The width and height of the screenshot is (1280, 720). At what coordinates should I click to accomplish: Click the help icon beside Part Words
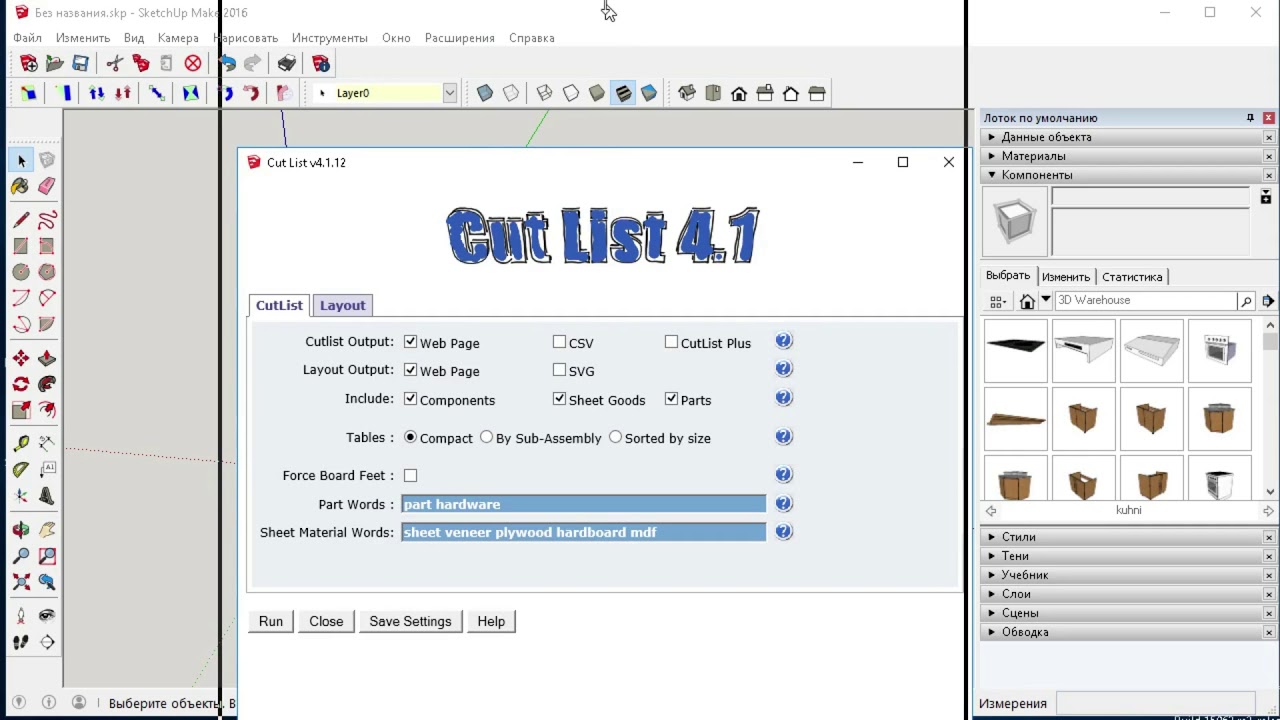(784, 503)
